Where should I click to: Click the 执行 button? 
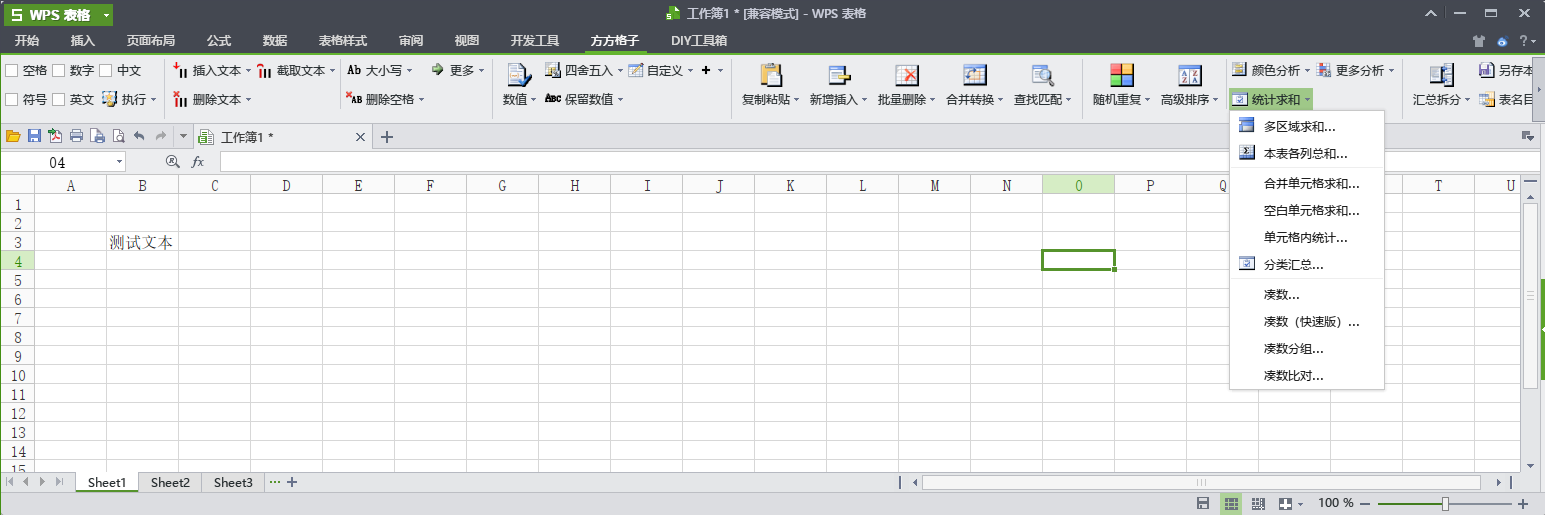tap(129, 99)
